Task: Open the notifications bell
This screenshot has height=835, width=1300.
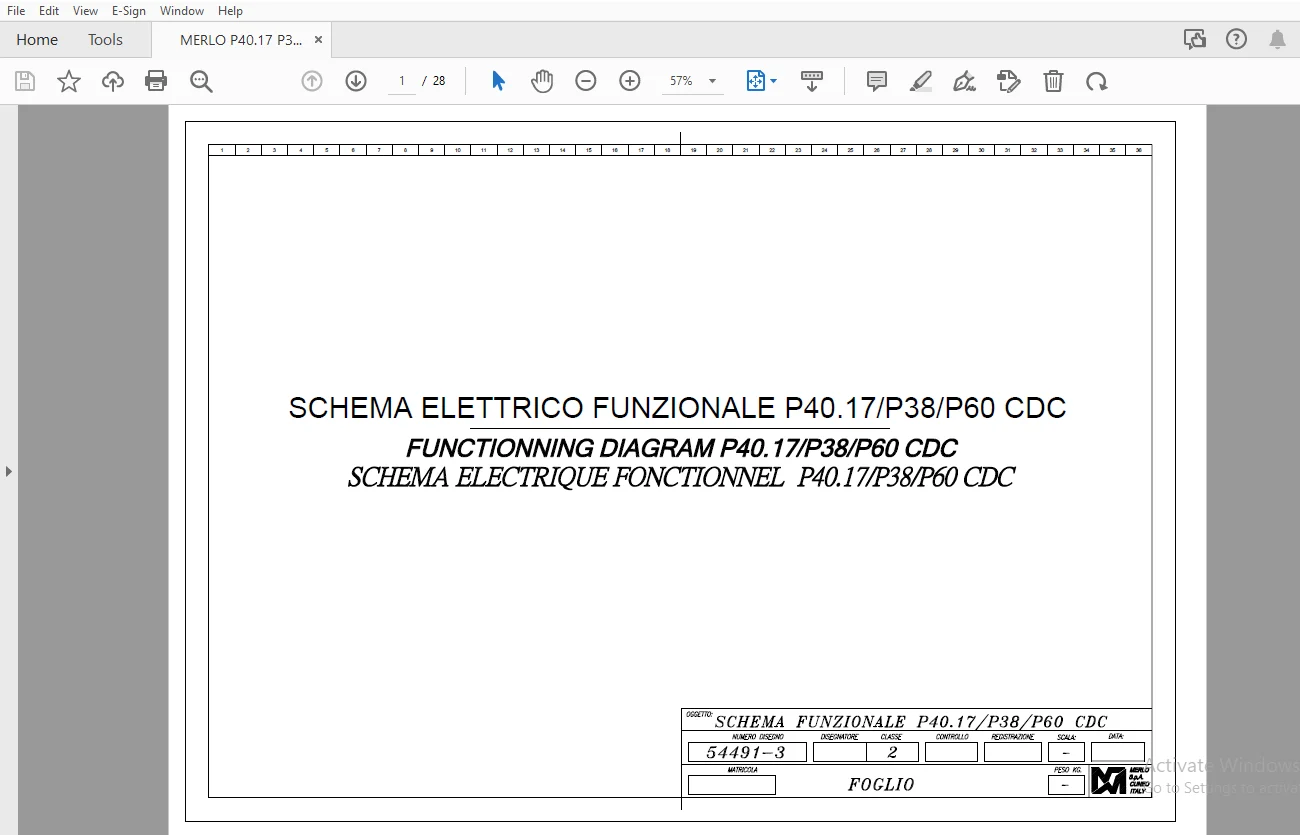Action: click(1277, 39)
